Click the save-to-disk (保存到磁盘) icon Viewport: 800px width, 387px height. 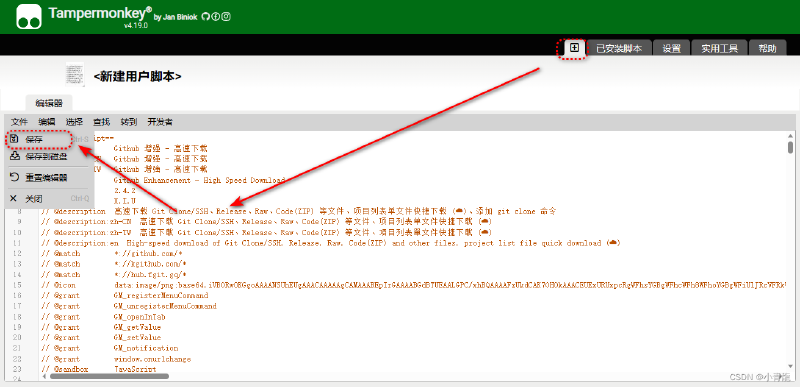[14, 156]
